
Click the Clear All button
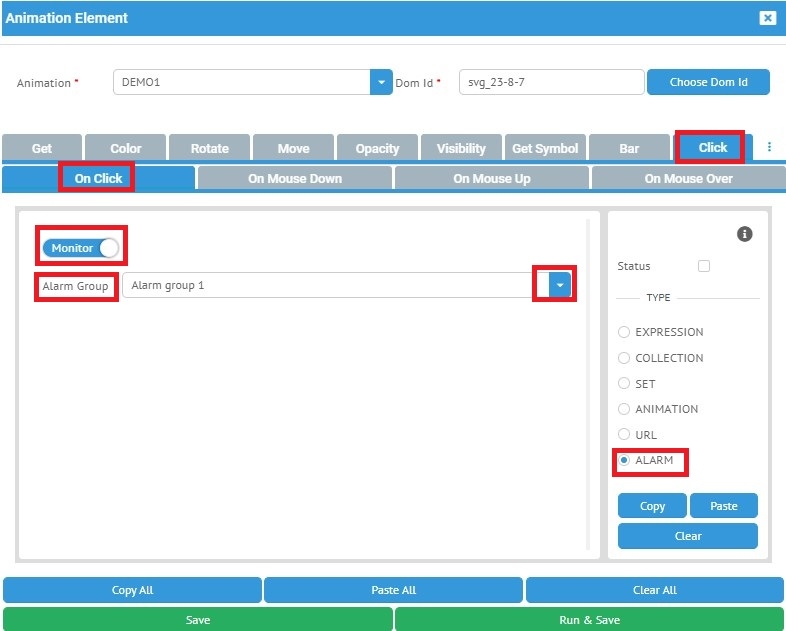coord(654,590)
